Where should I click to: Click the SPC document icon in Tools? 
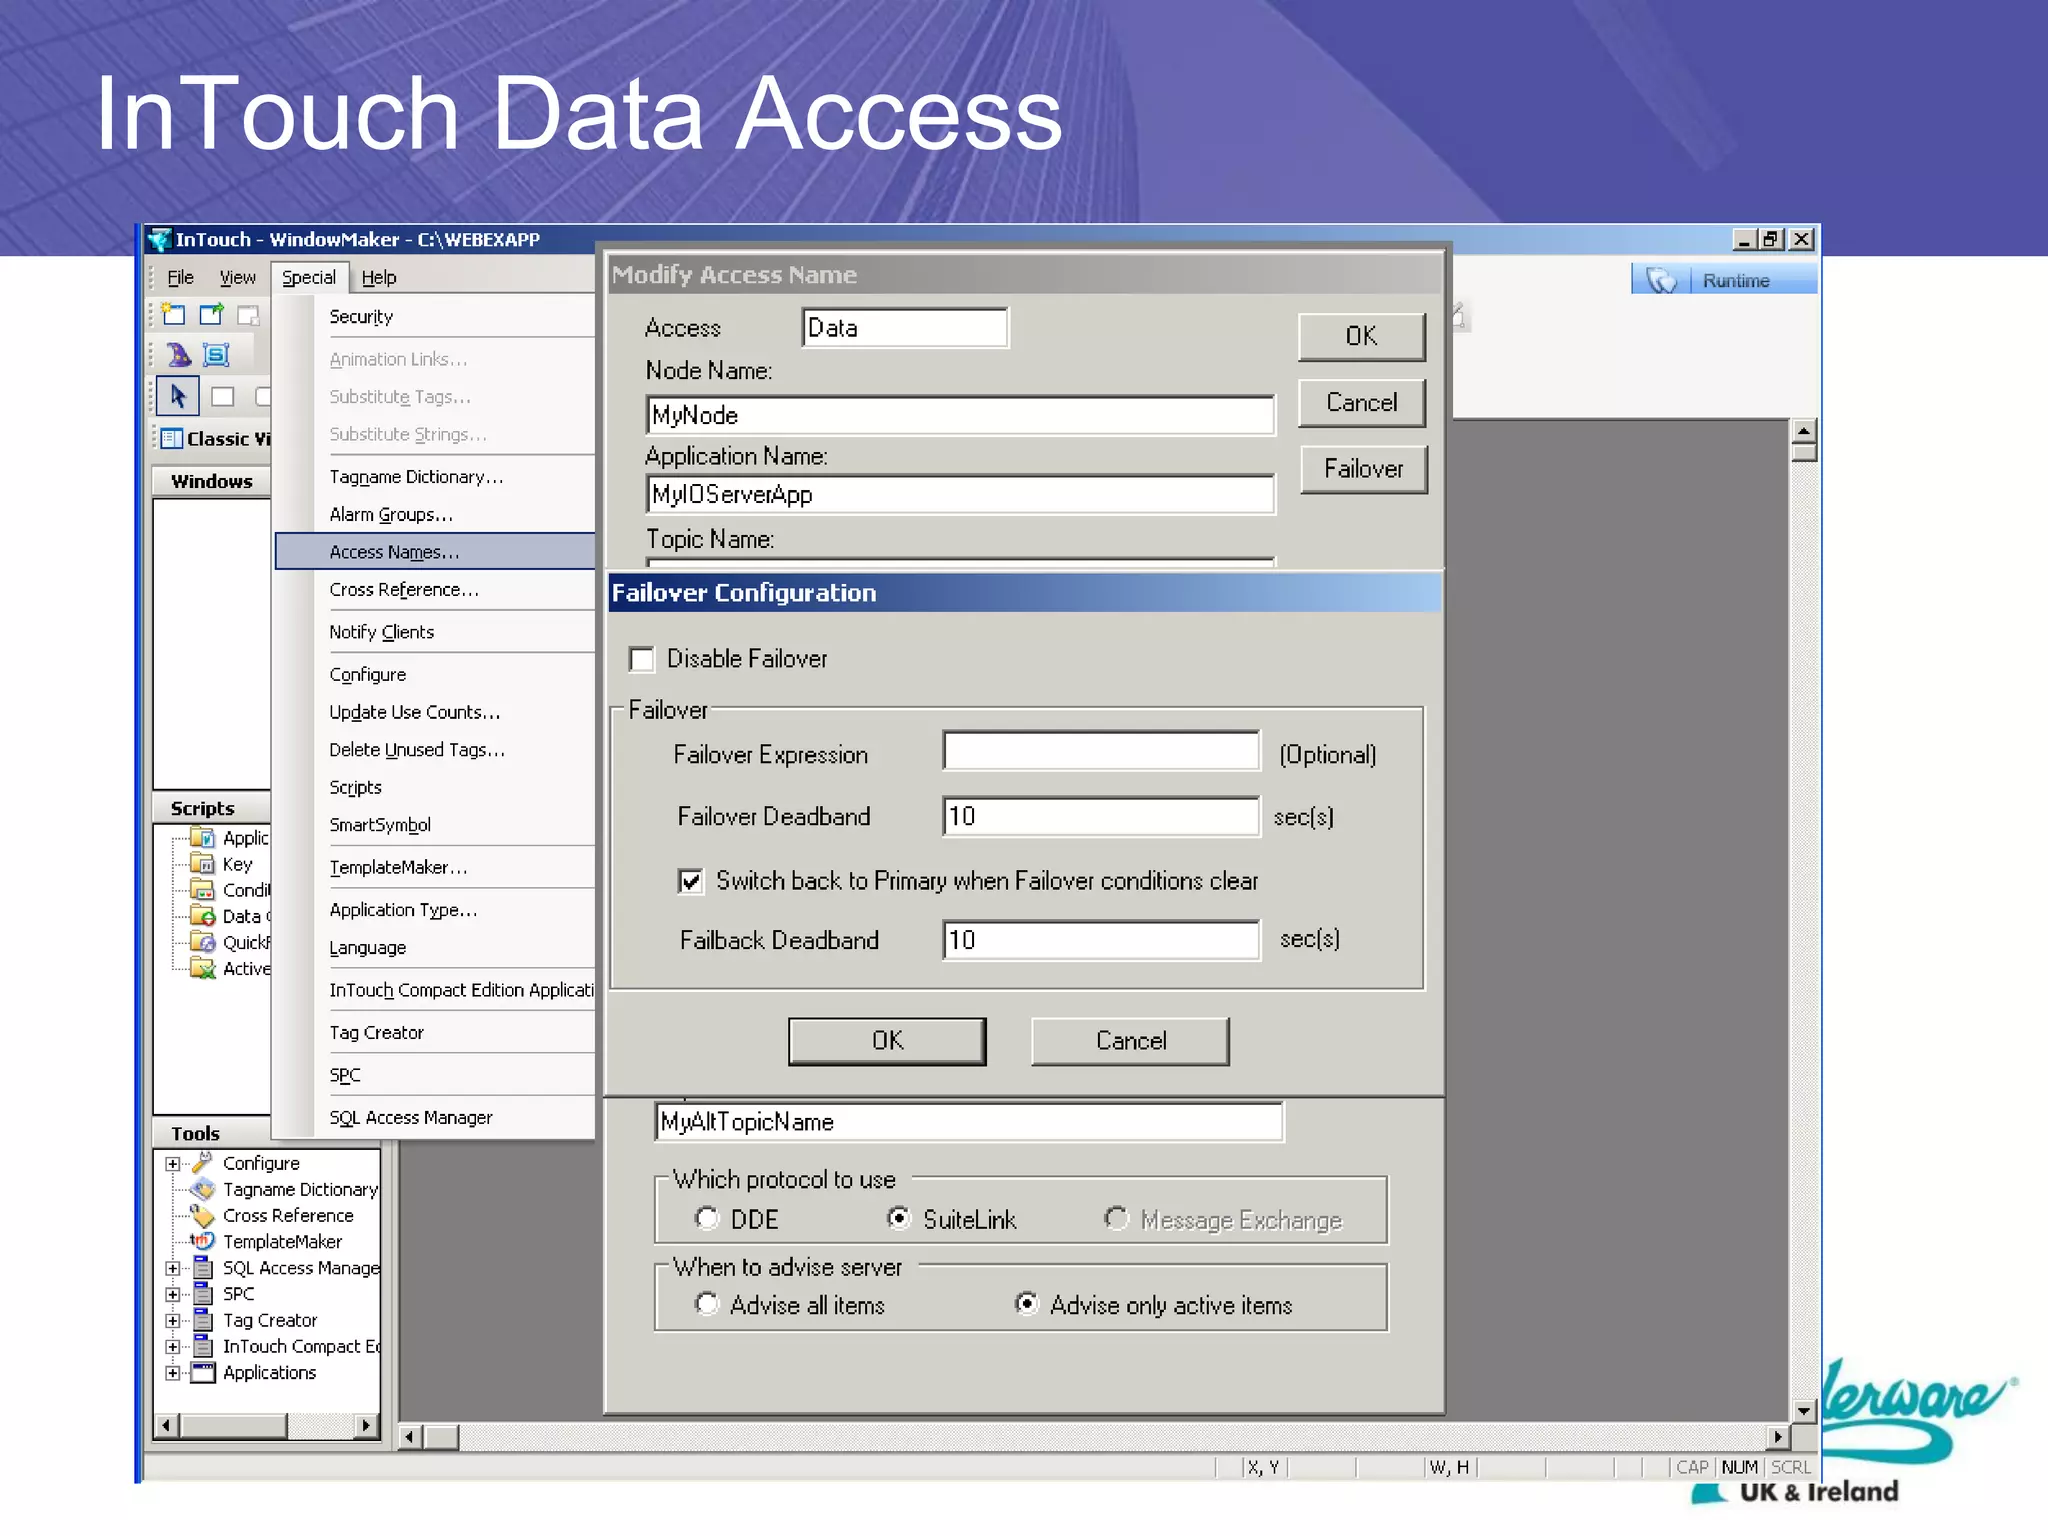pyautogui.click(x=202, y=1293)
